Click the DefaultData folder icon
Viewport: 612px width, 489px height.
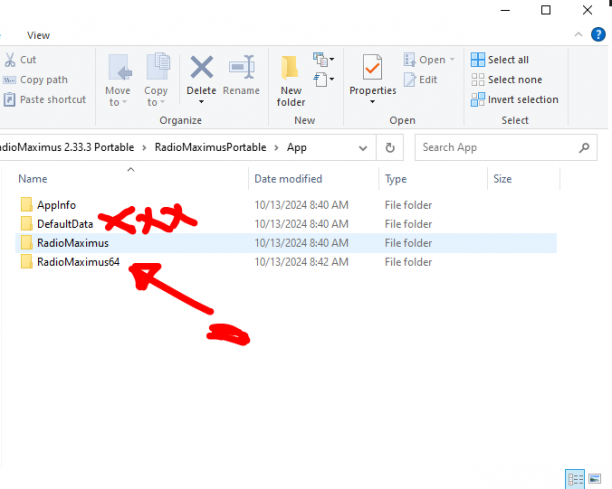[x=27, y=224]
